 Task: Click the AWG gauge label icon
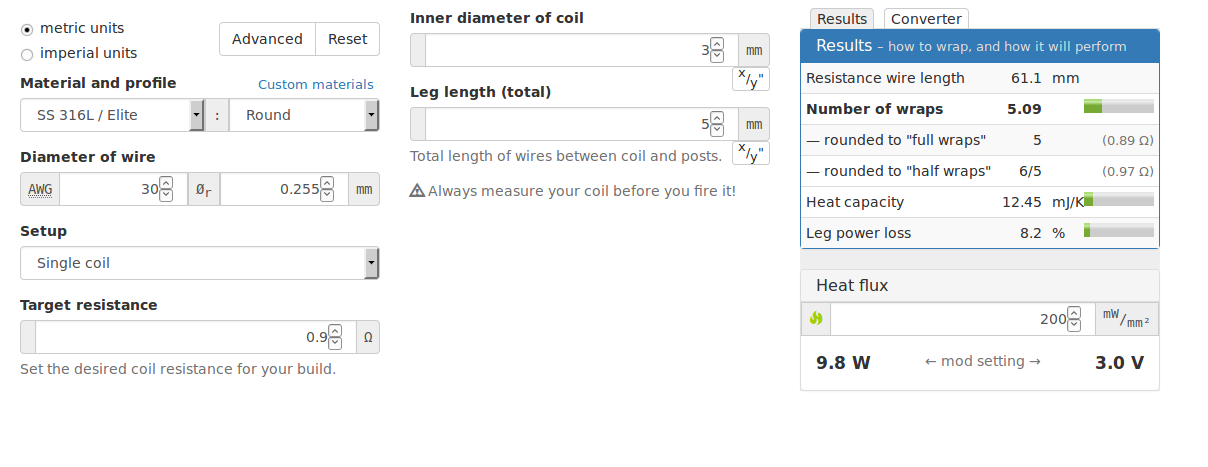click(40, 189)
